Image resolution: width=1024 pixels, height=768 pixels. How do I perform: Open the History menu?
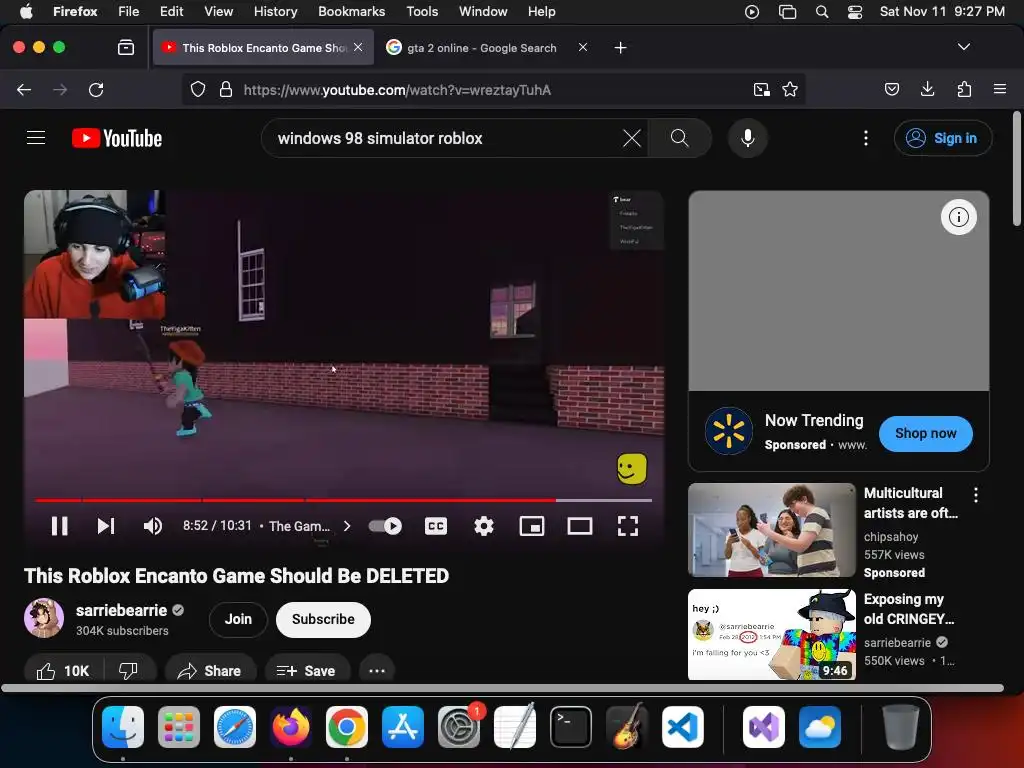[275, 11]
